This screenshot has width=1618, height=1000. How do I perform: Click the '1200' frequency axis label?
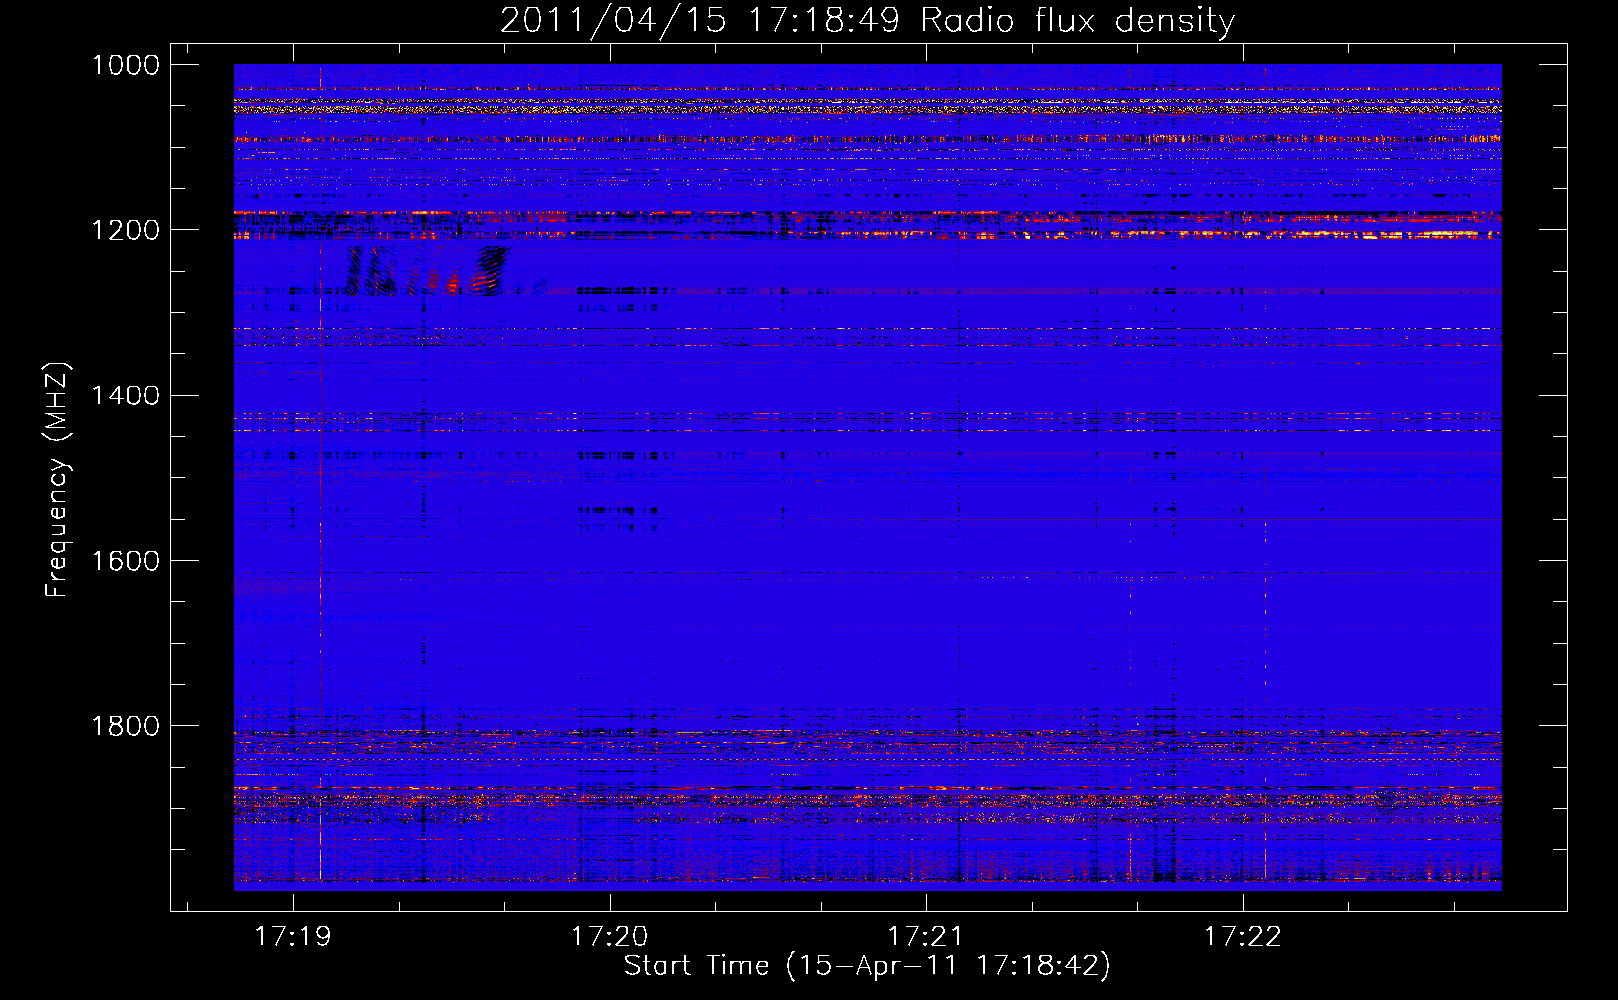point(125,230)
